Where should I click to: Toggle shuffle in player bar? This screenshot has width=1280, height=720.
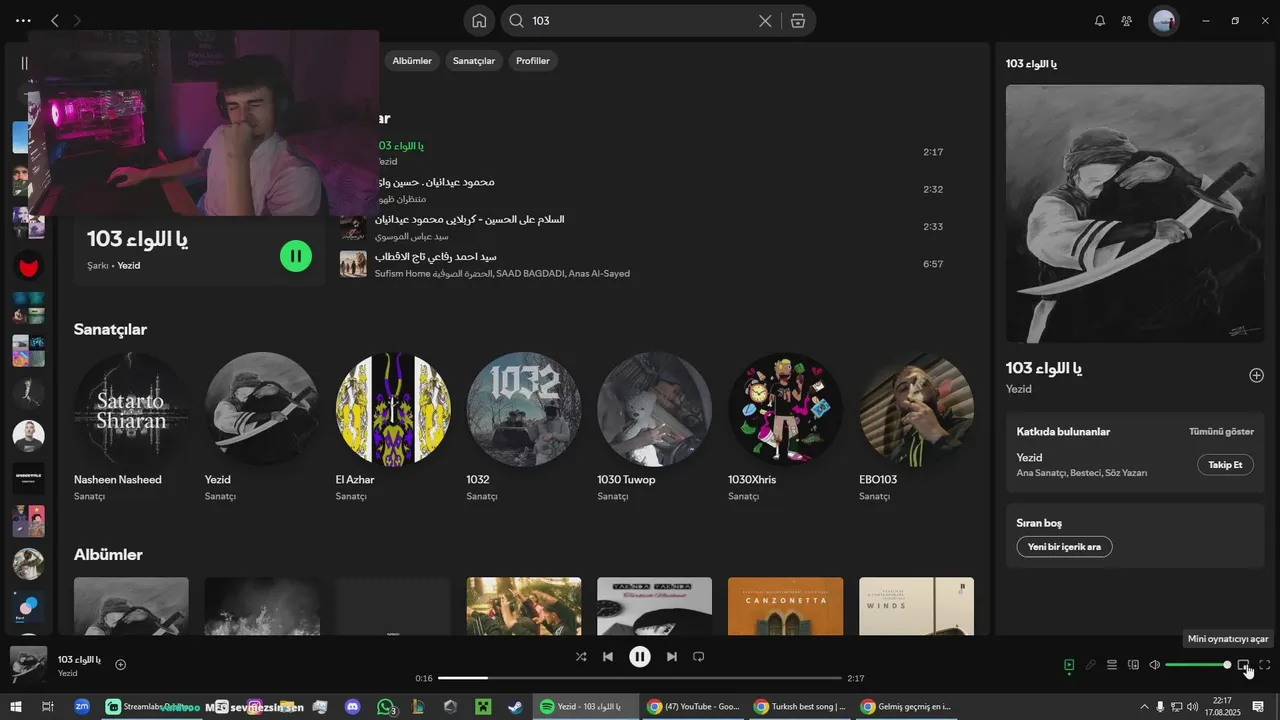581,657
